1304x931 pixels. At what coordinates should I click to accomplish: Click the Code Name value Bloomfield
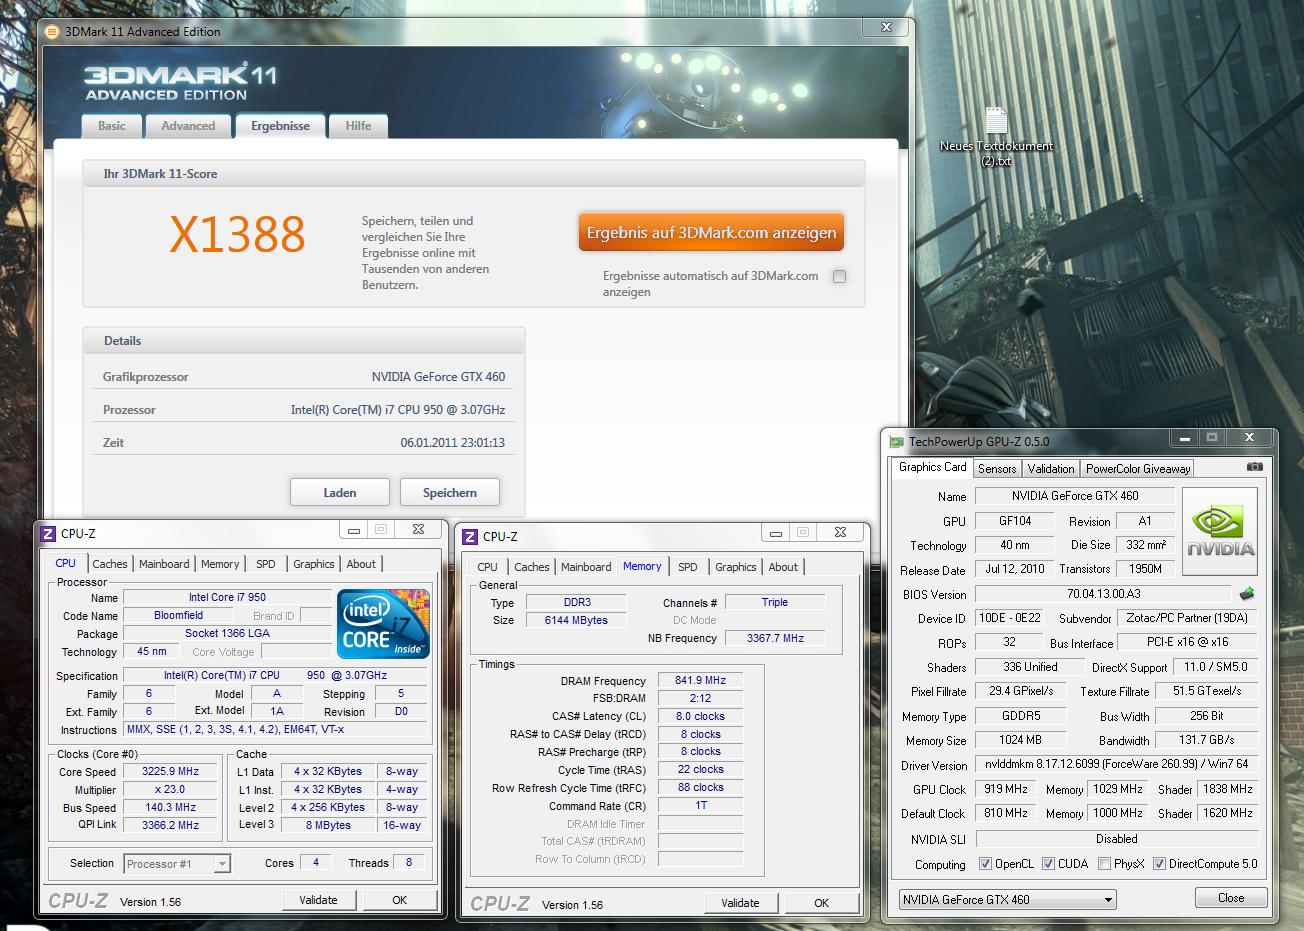pos(179,616)
